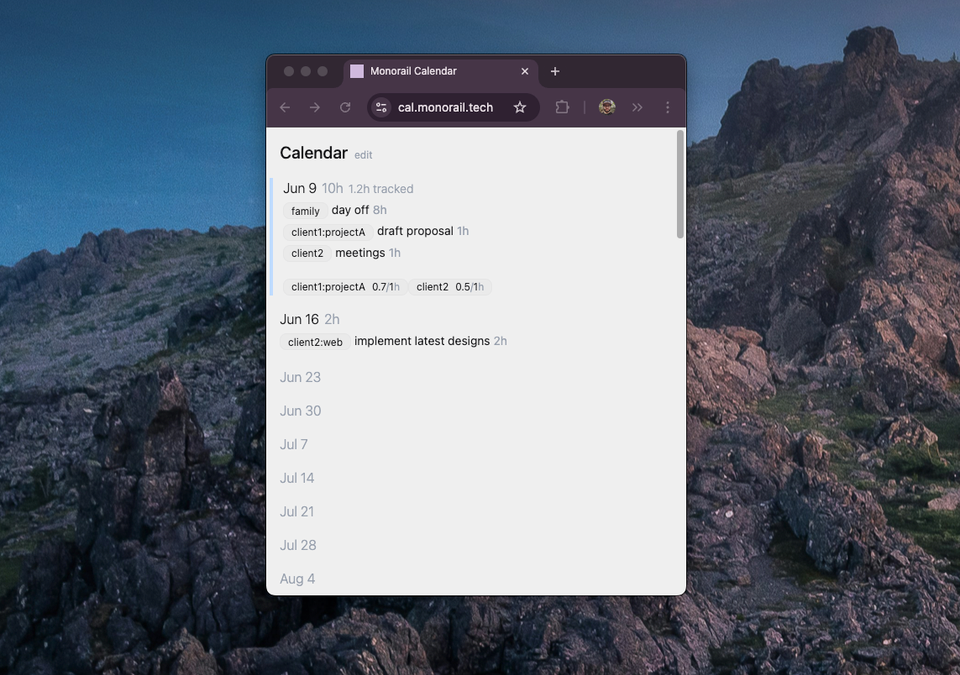Bookmark the page using the star icon
The image size is (960, 675).
pos(520,107)
